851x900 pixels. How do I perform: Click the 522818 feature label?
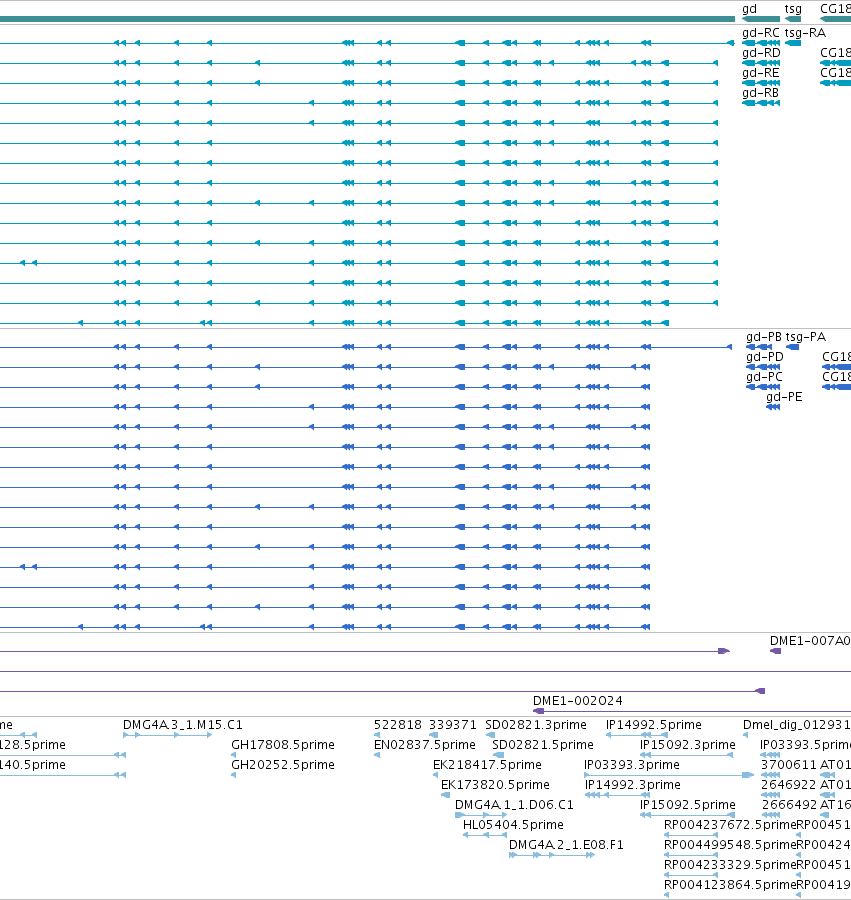click(398, 725)
